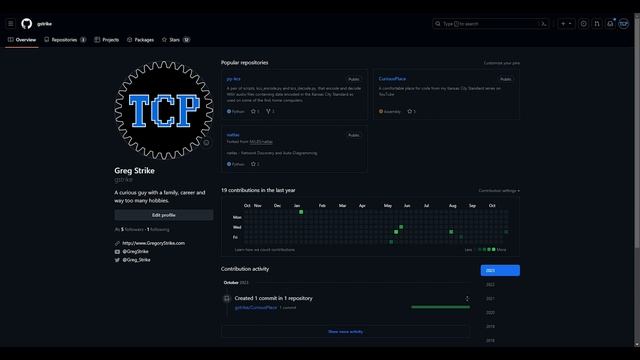Open the hamburger global navigation menu
Image resolution: width=640 pixels, height=360 pixels.
point(11,24)
